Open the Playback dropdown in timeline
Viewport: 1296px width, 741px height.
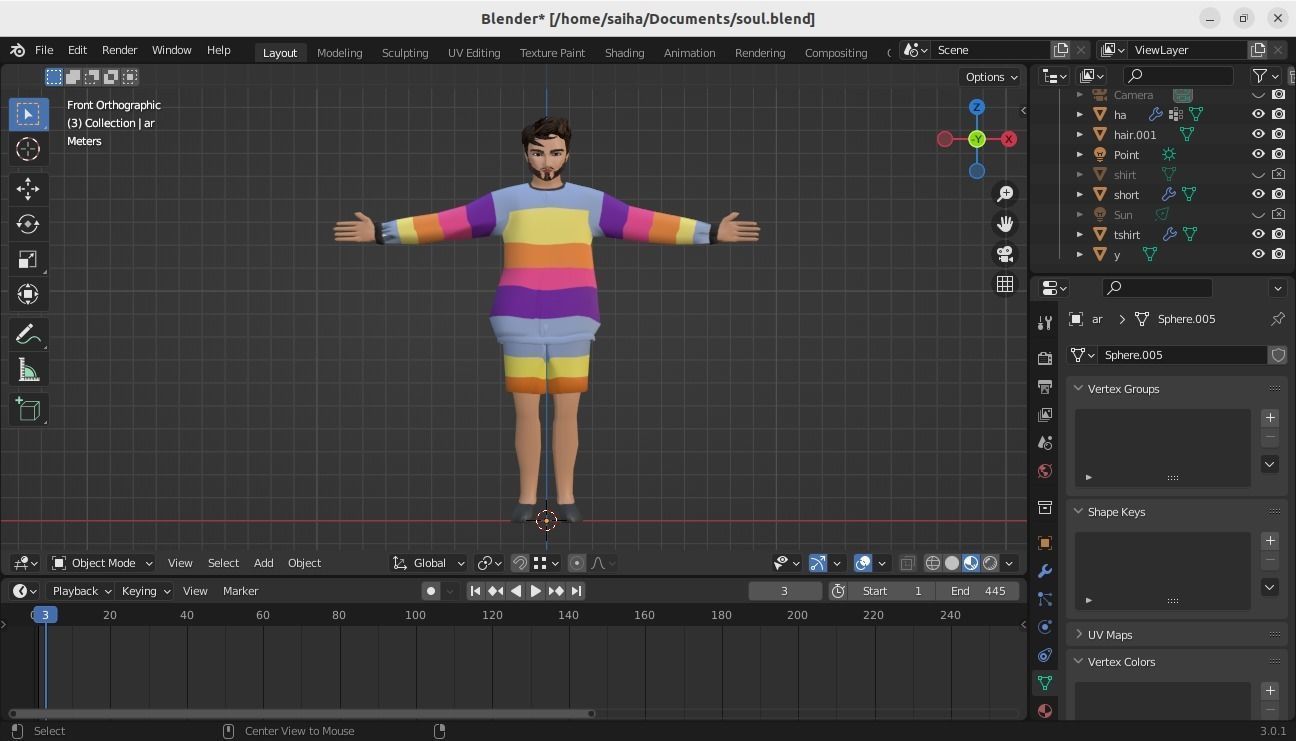pos(80,591)
